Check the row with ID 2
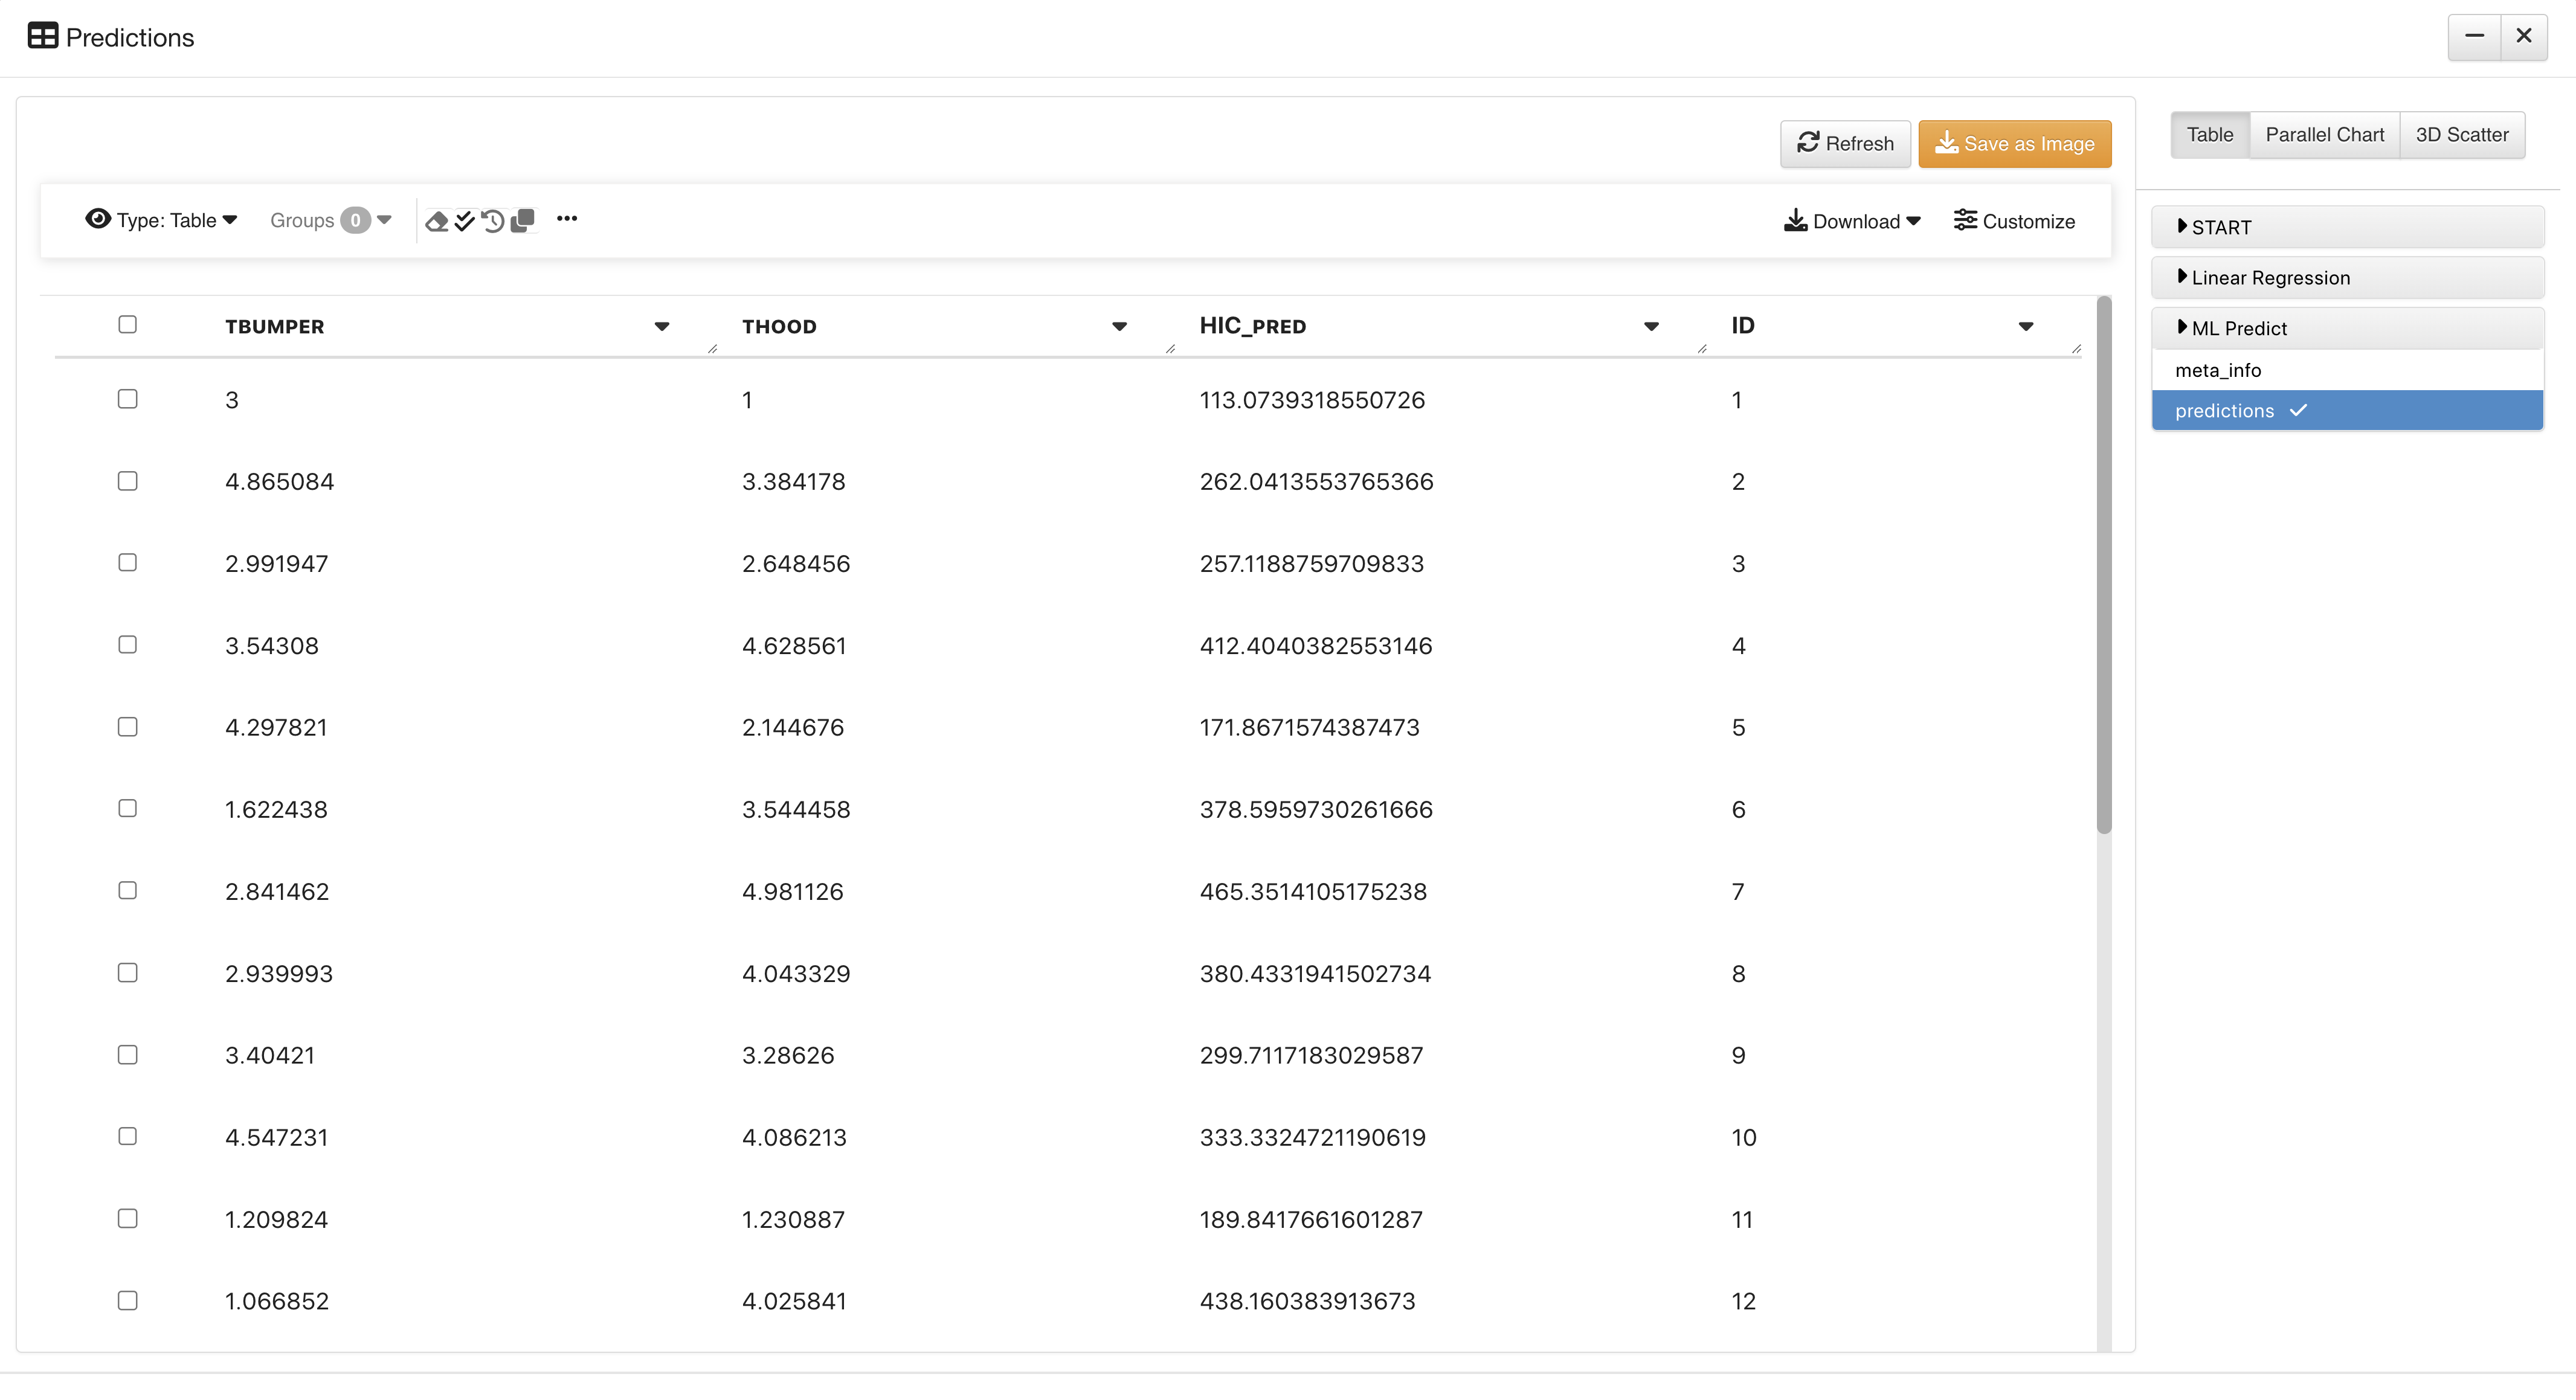2576x1400 pixels. pyautogui.click(x=127, y=481)
